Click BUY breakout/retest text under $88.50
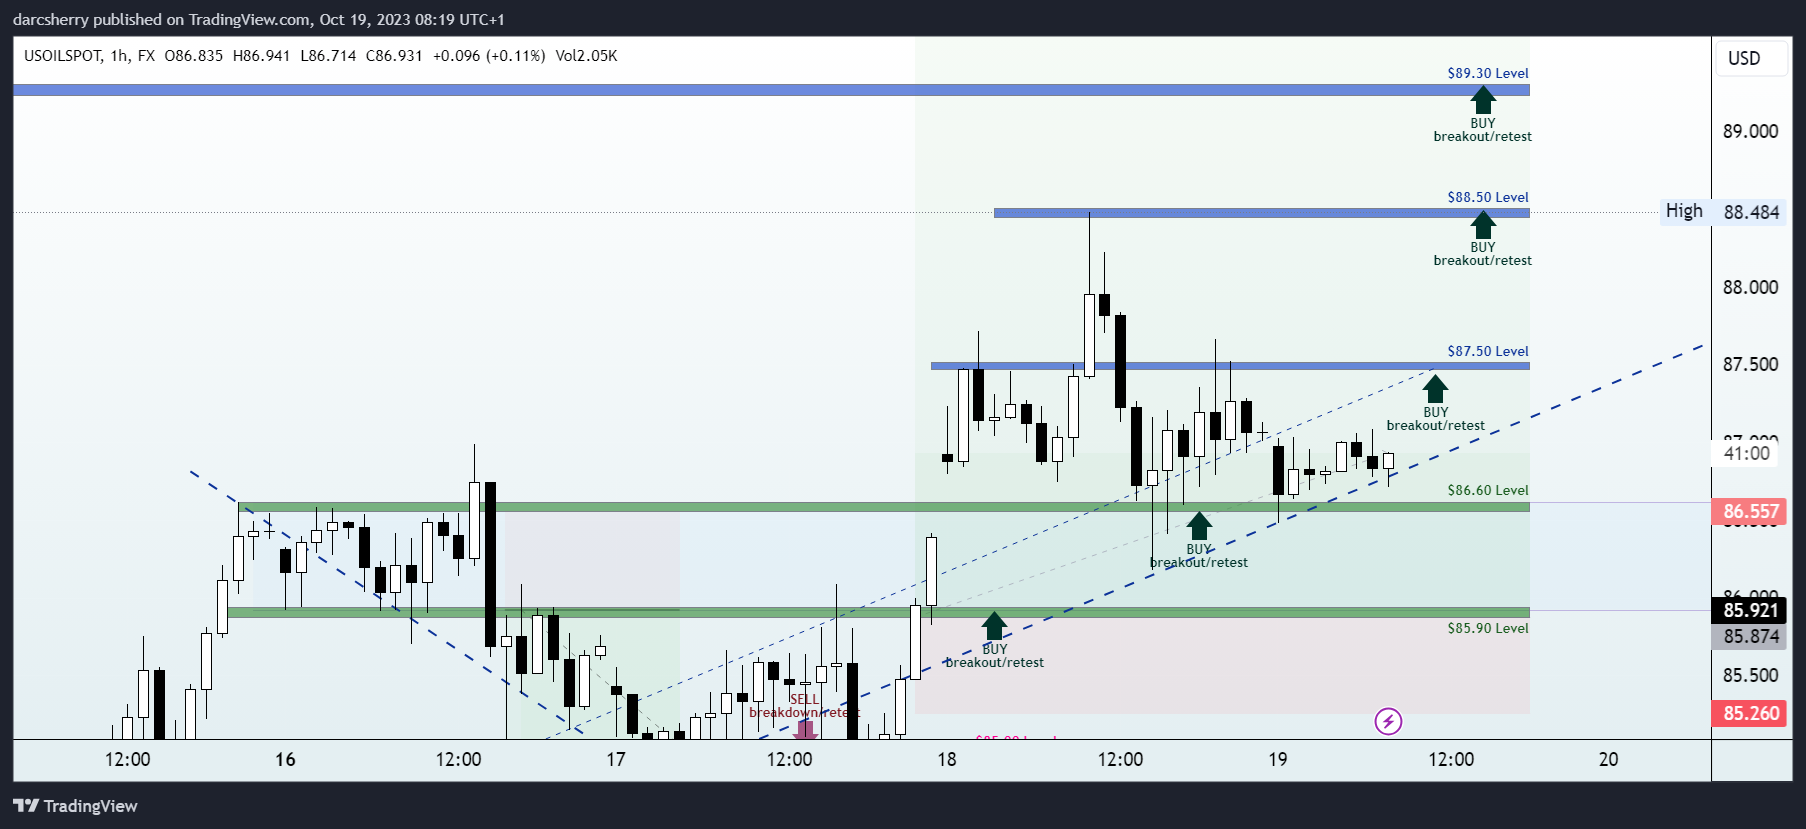 [x=1482, y=254]
